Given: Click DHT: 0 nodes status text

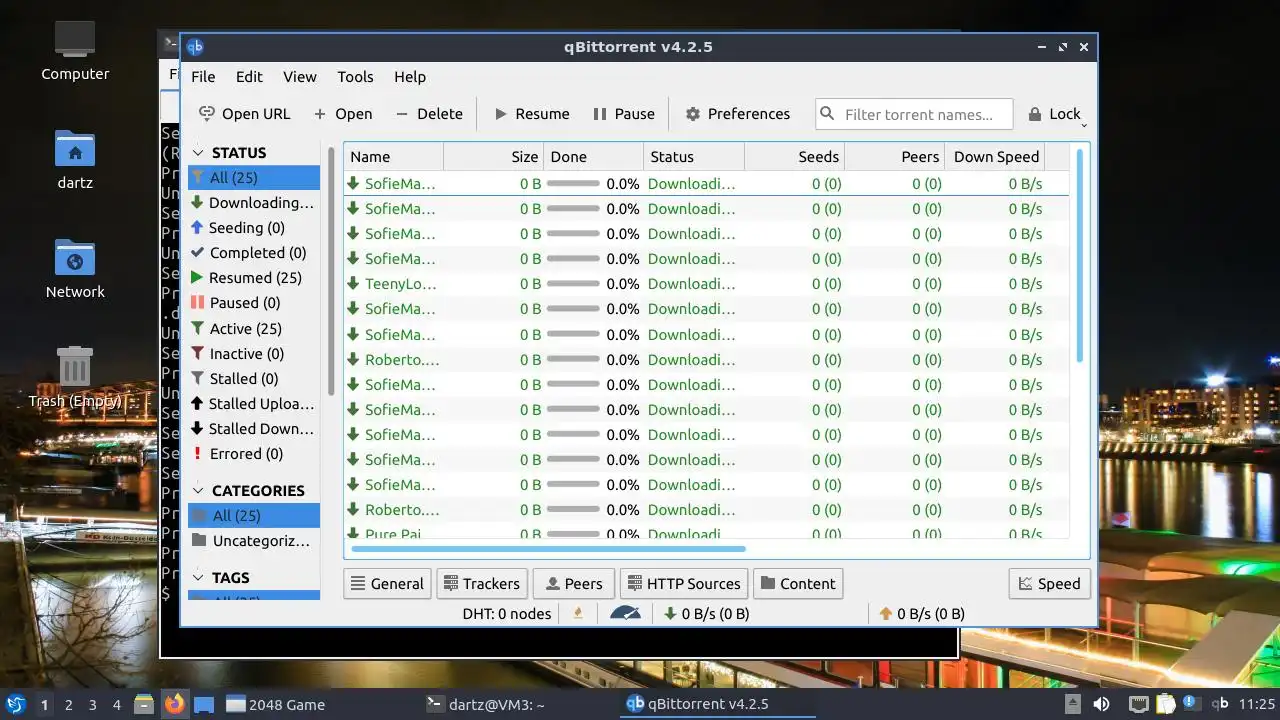Looking at the screenshot, I should click(507, 614).
